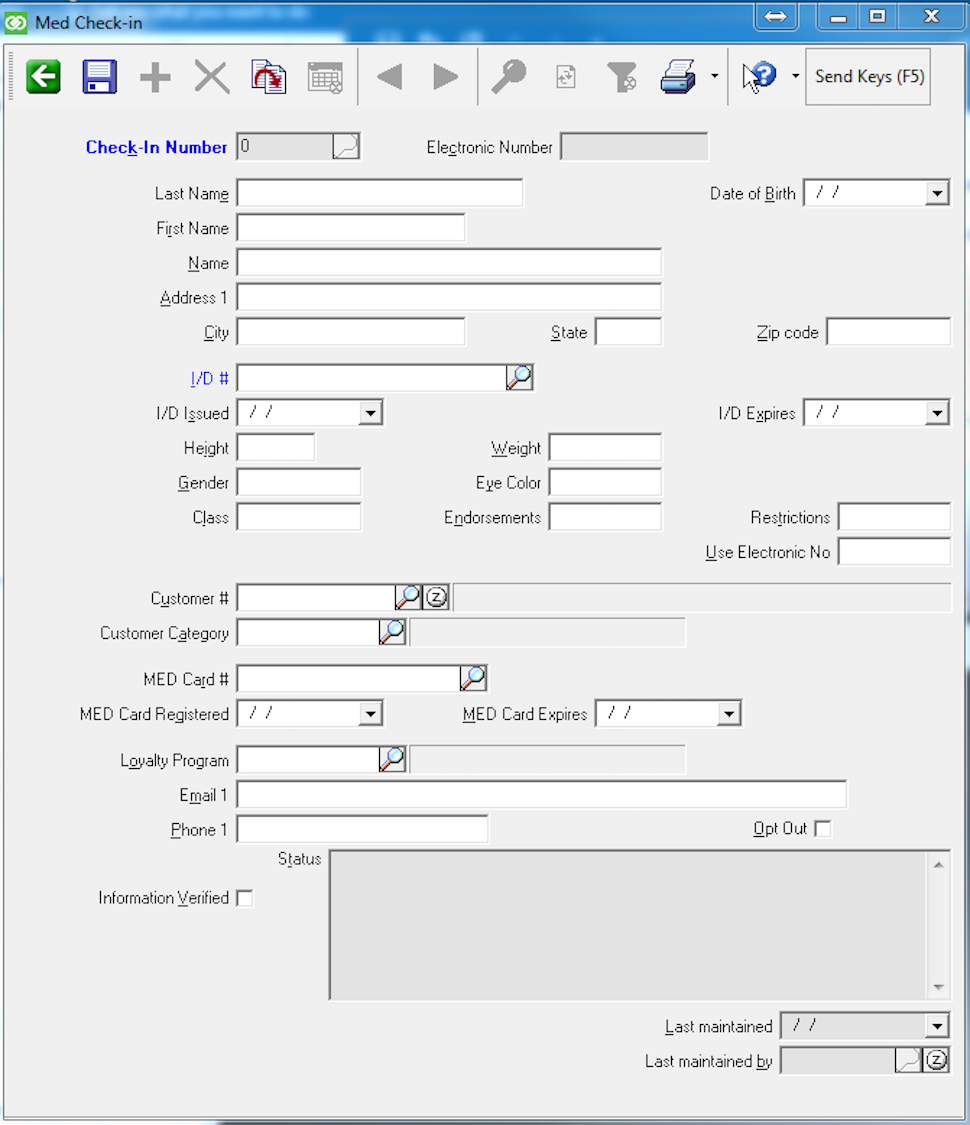The image size is (970, 1125).
Task: Click the printer icon in toolbar
Action: [x=678, y=77]
